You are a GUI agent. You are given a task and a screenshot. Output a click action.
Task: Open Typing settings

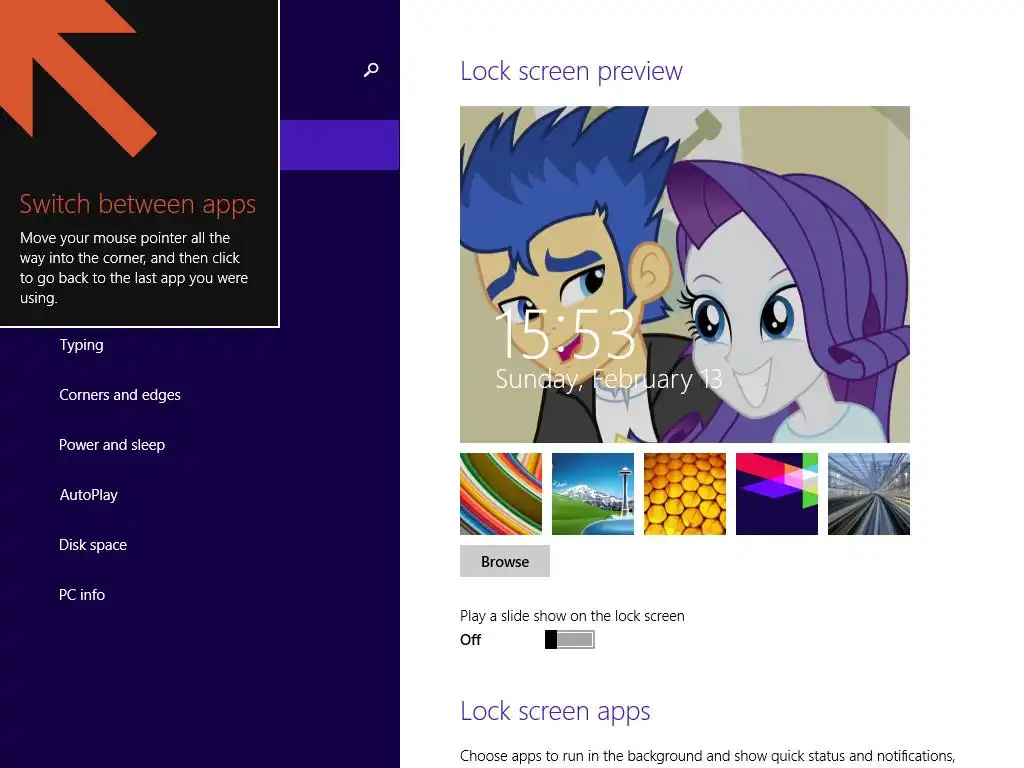pyautogui.click(x=81, y=345)
